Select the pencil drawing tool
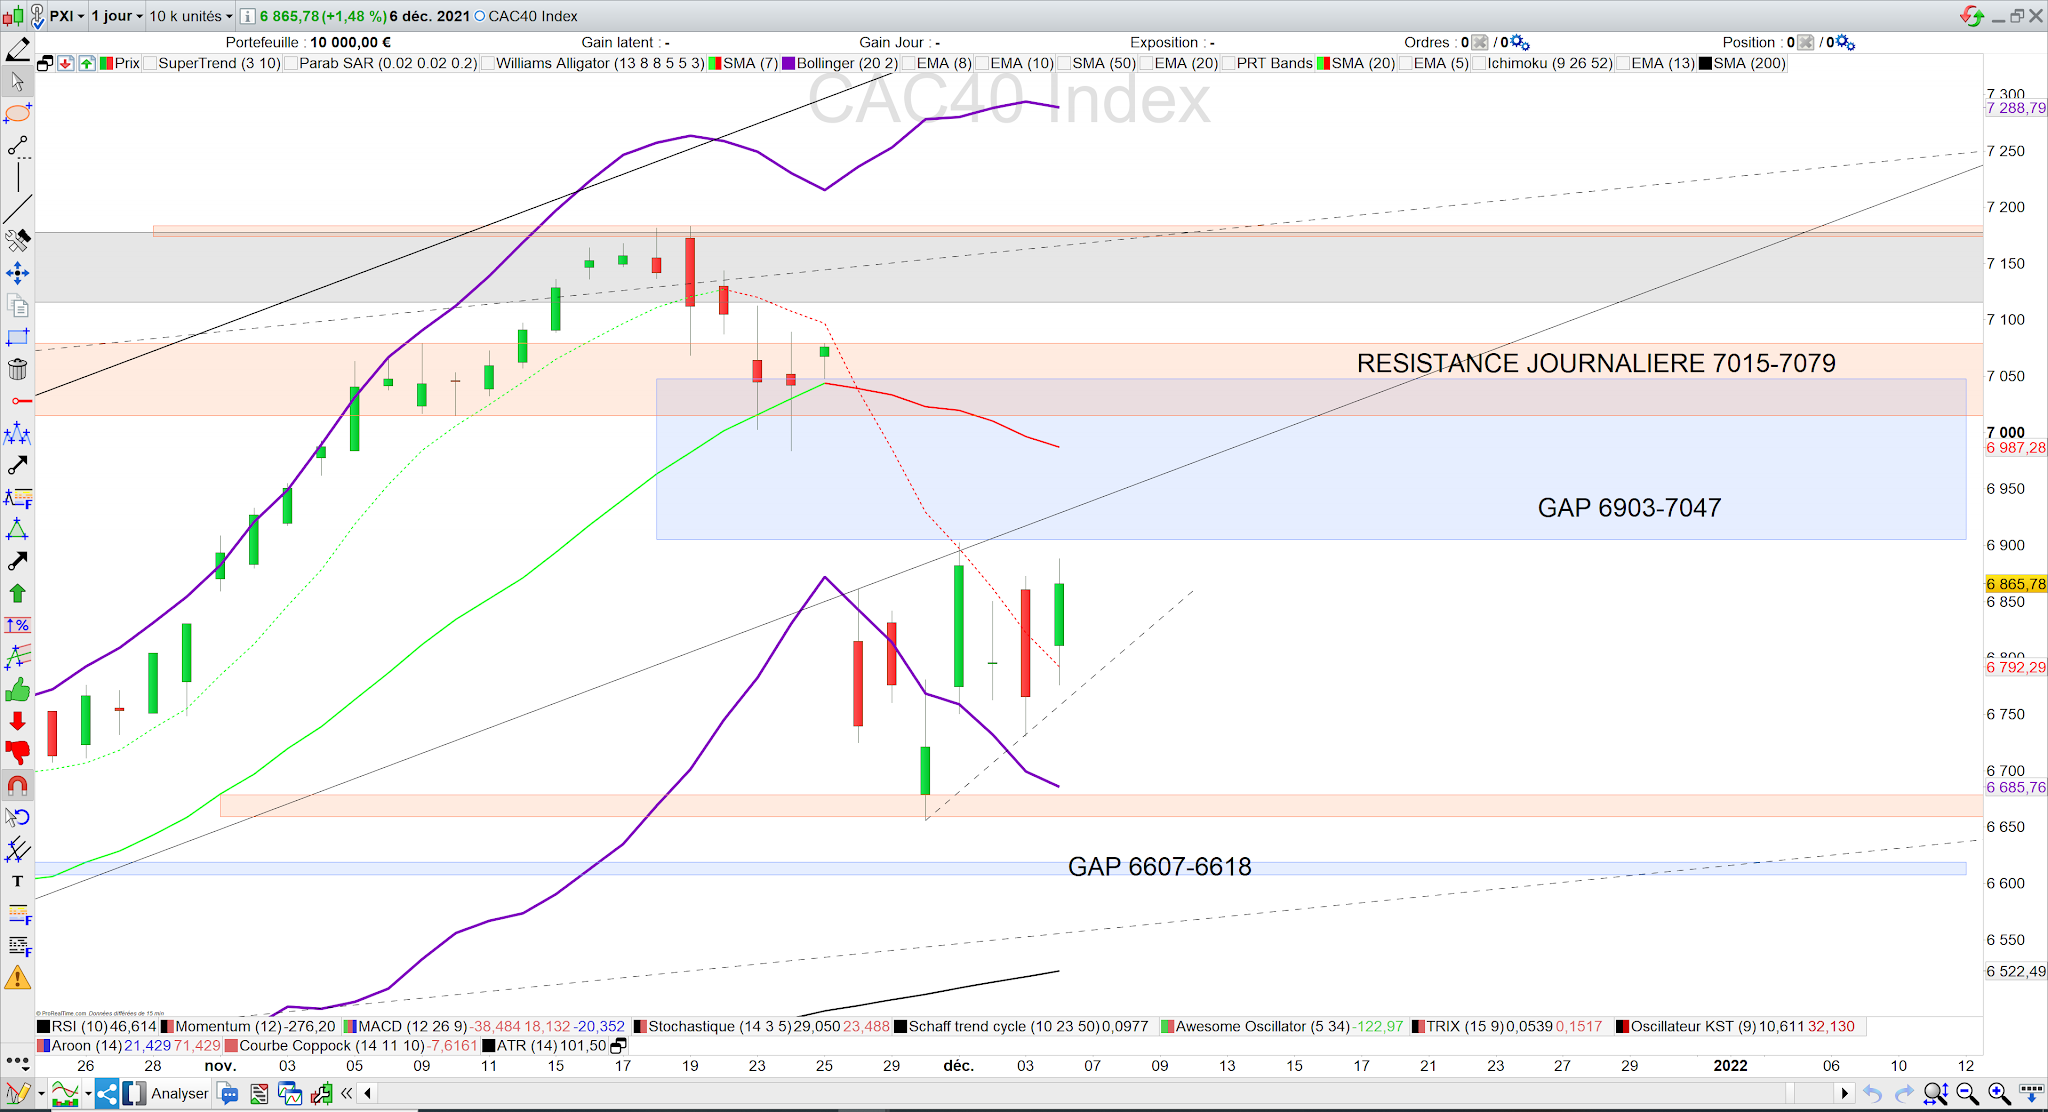Image resolution: width=2048 pixels, height=1112 pixels. click(17, 49)
